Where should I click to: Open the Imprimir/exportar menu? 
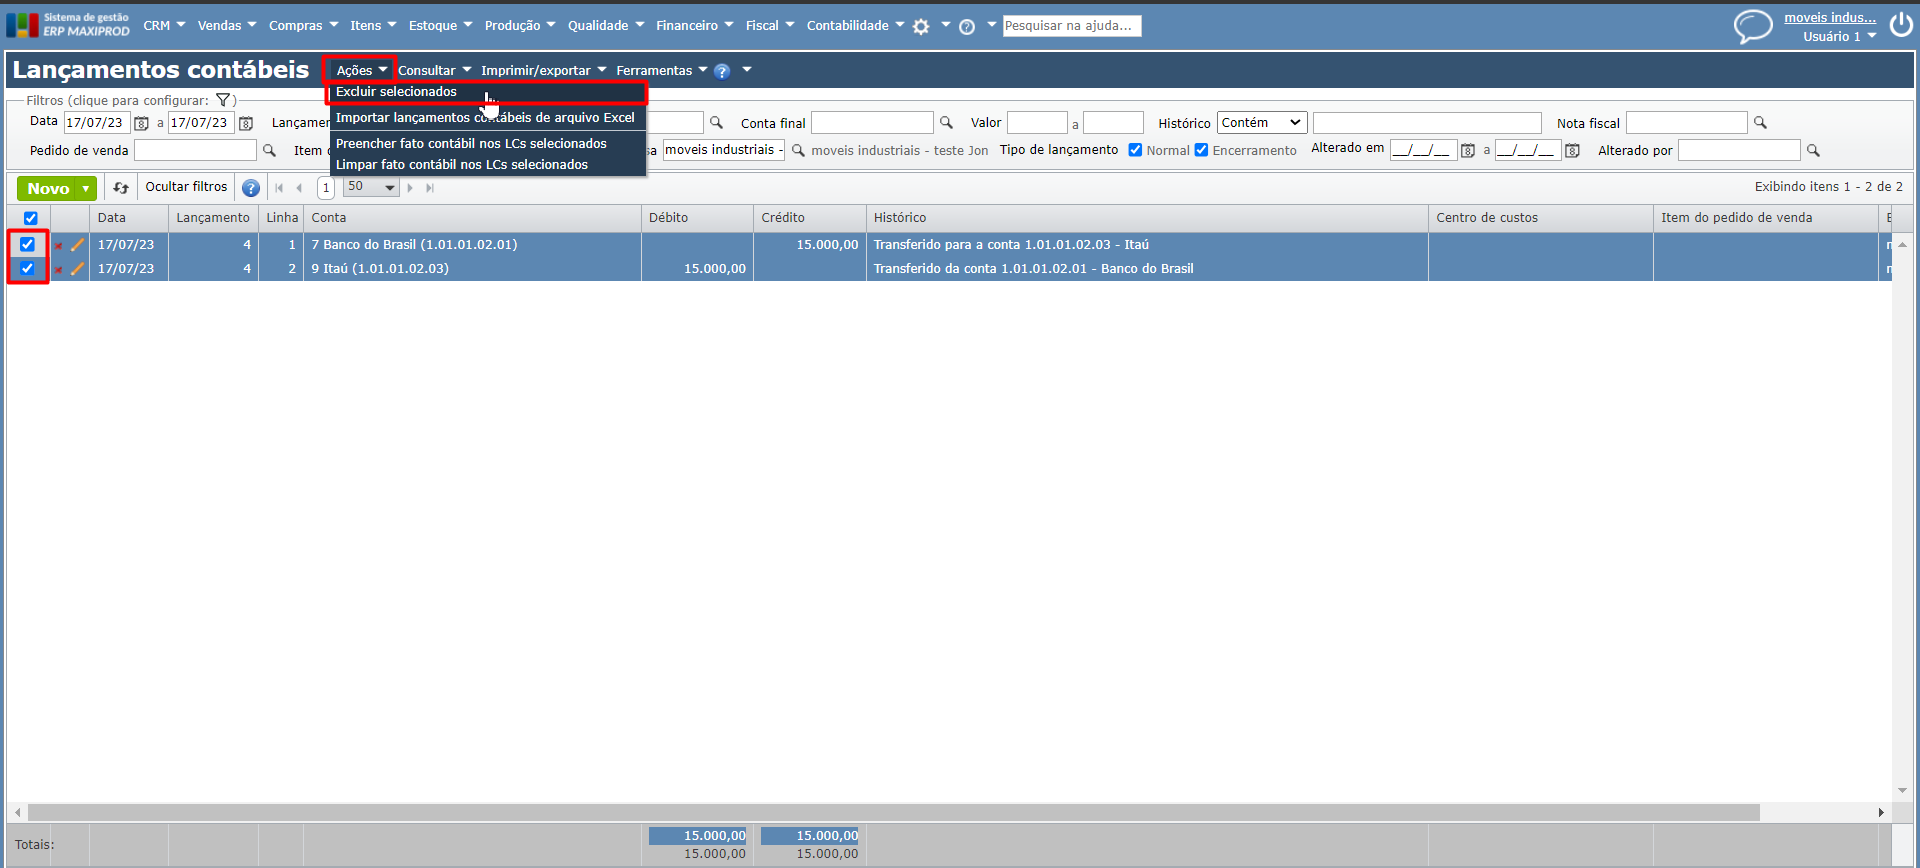click(x=543, y=71)
